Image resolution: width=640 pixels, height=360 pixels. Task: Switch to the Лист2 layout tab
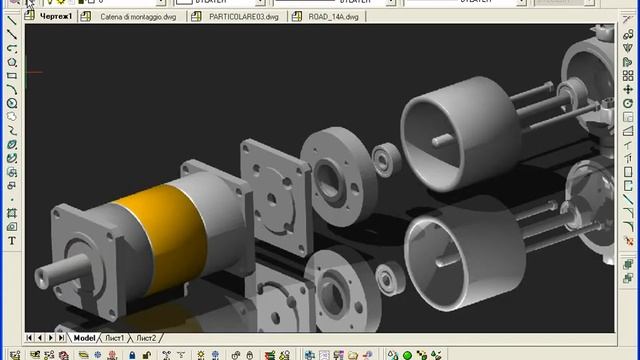tap(146, 338)
